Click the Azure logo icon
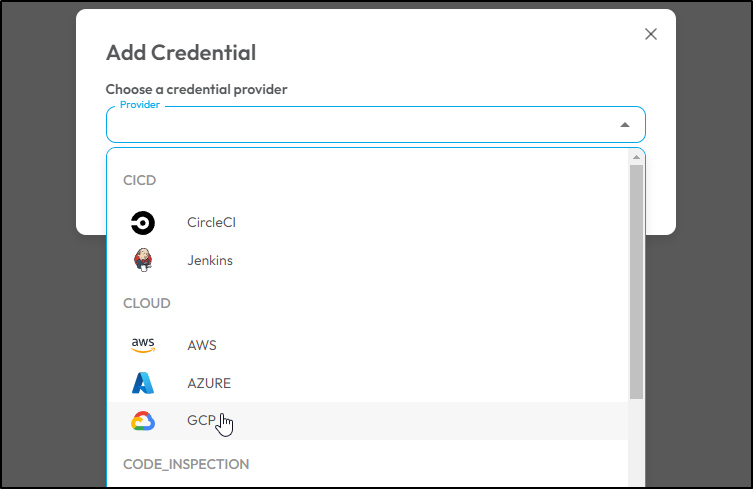The height and width of the screenshot is (489, 753). [143, 383]
